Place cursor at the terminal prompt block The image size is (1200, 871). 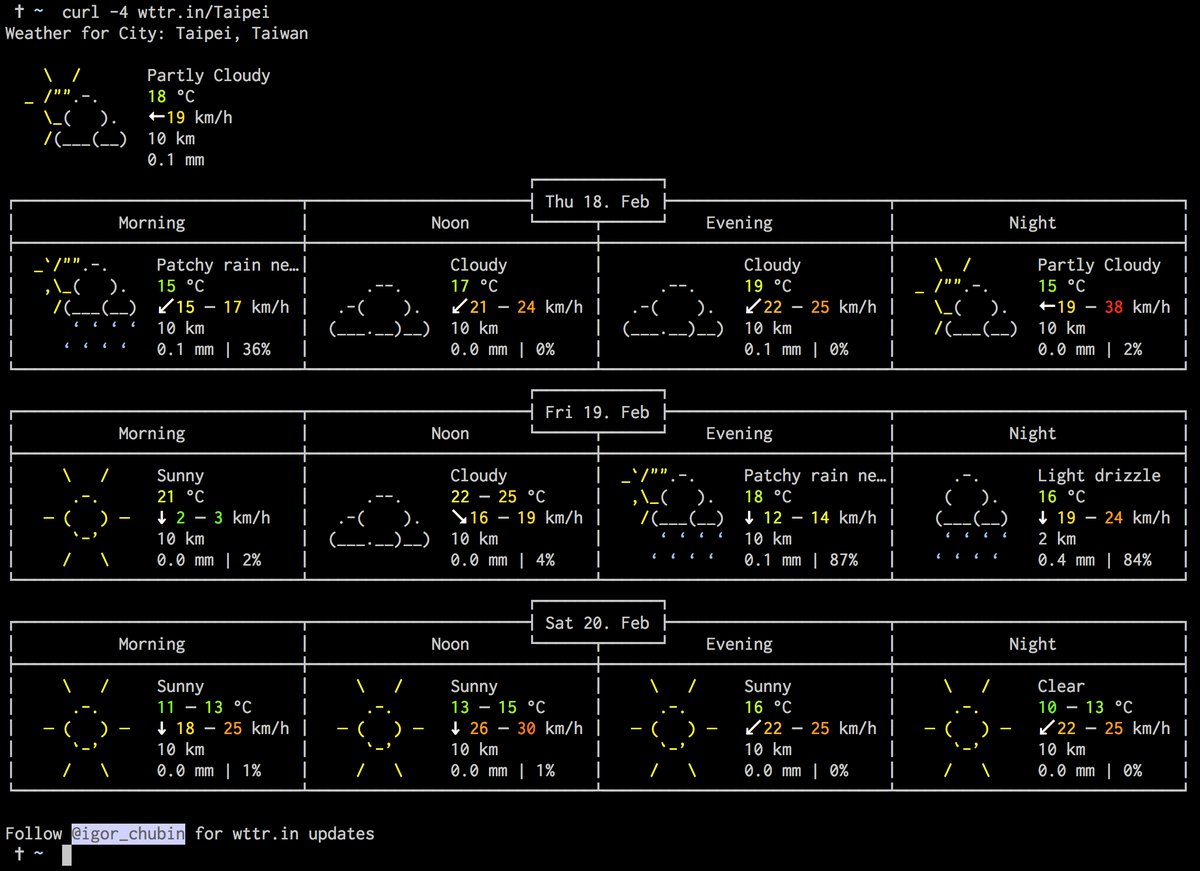click(67, 855)
